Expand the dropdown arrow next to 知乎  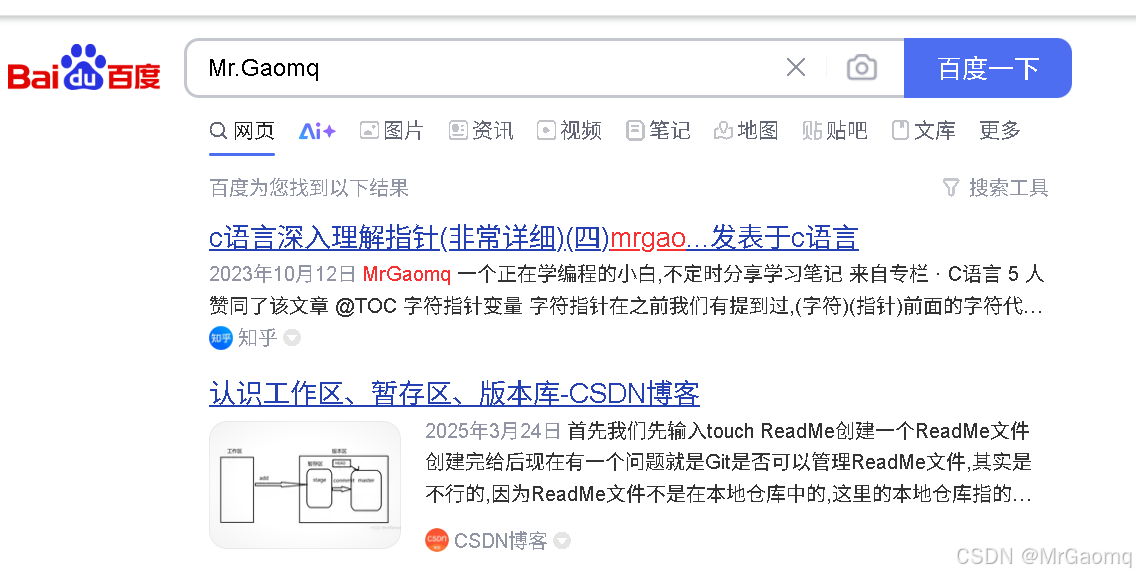pos(291,338)
